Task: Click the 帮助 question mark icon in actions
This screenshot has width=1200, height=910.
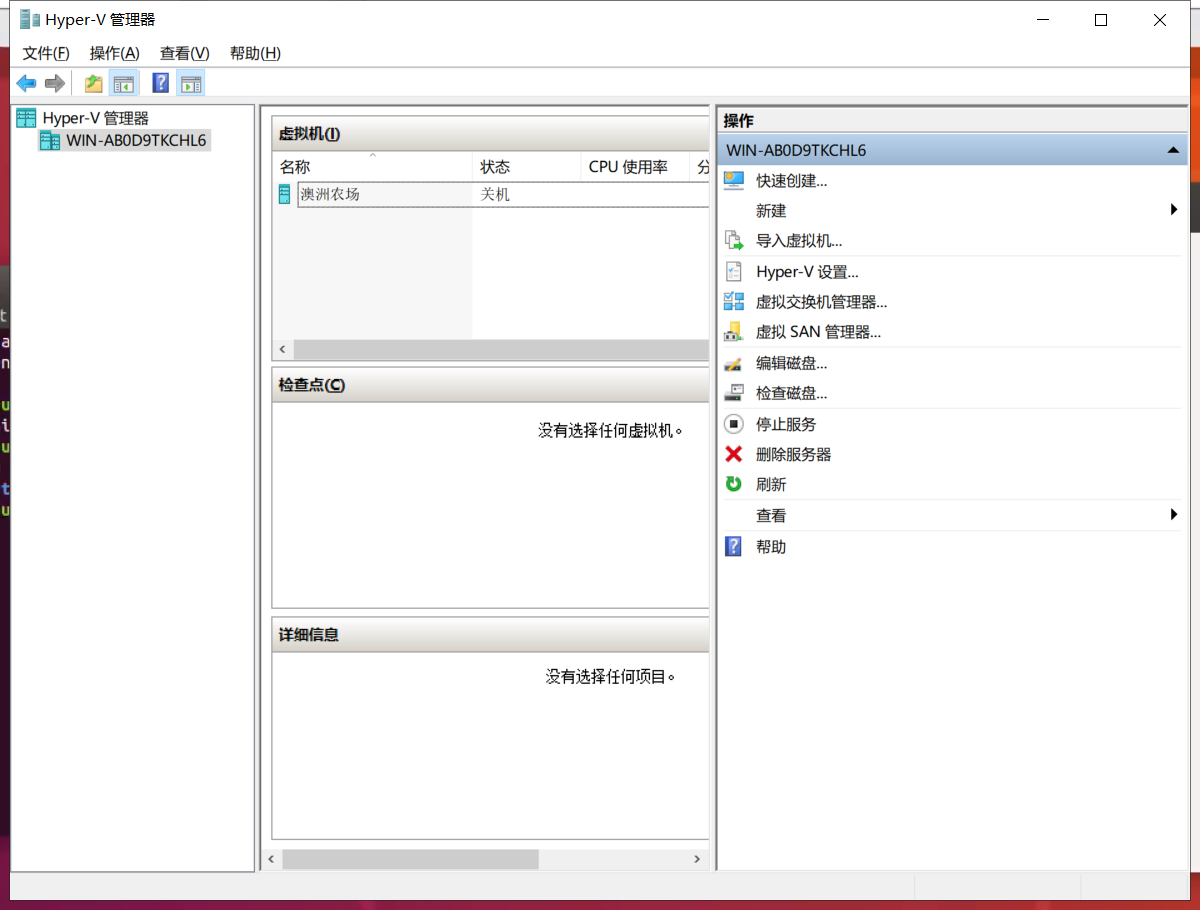Action: pos(734,546)
